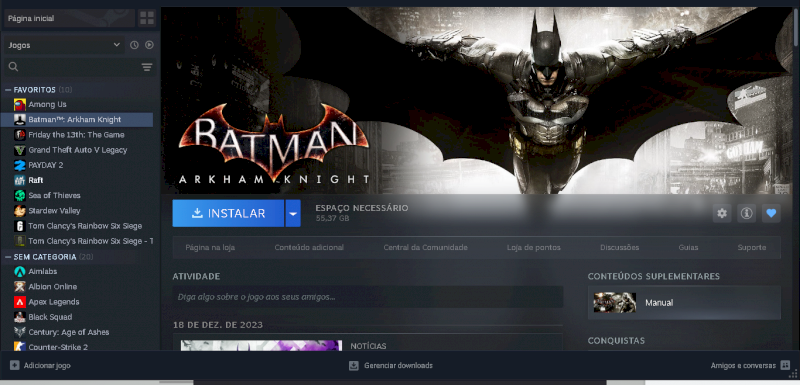
Task: Open the news thumbnail image
Action: pyautogui.click(x=261, y=345)
